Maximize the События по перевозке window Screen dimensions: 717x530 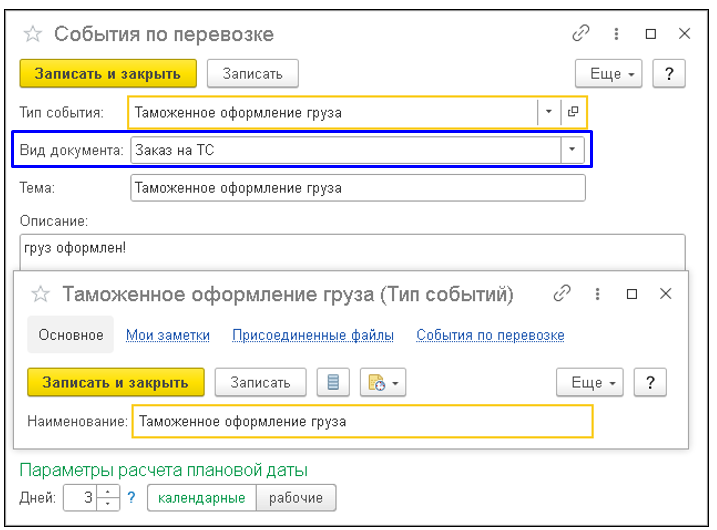[x=651, y=34]
